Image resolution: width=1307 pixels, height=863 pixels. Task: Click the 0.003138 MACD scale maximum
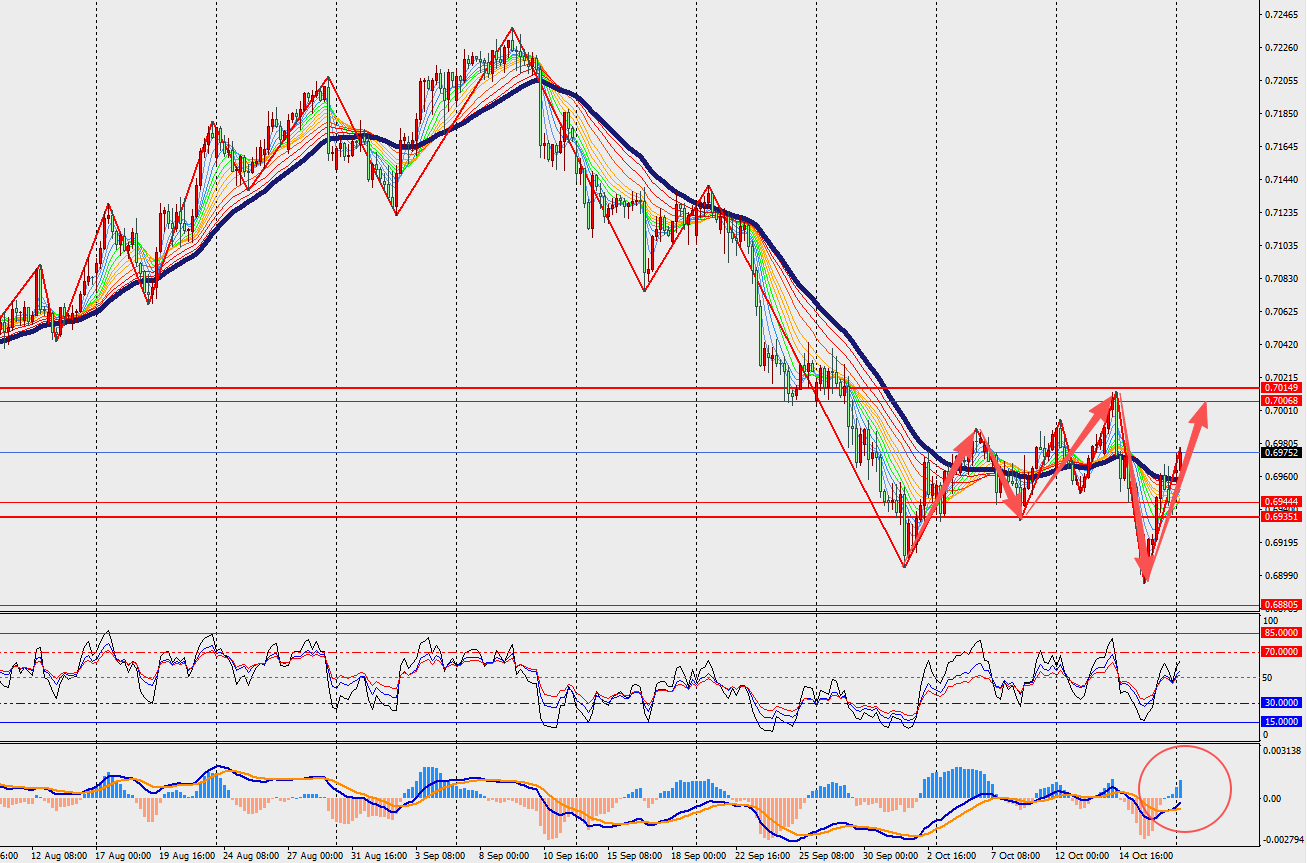1283,750
